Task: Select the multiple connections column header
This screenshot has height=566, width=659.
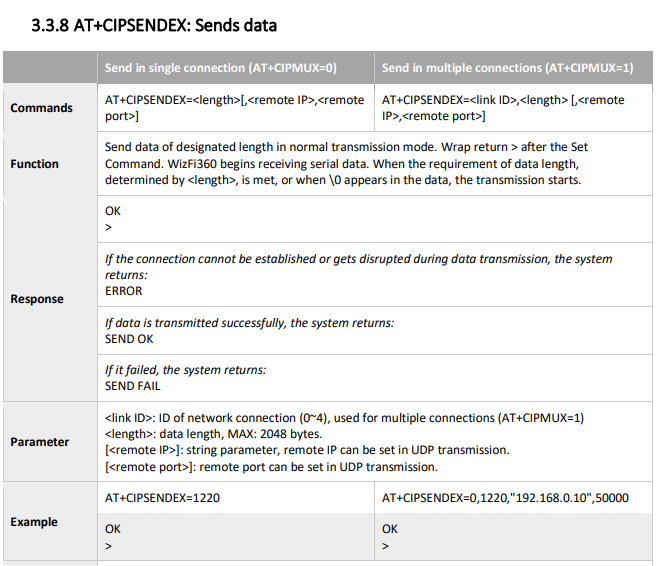Action: pyautogui.click(x=507, y=68)
